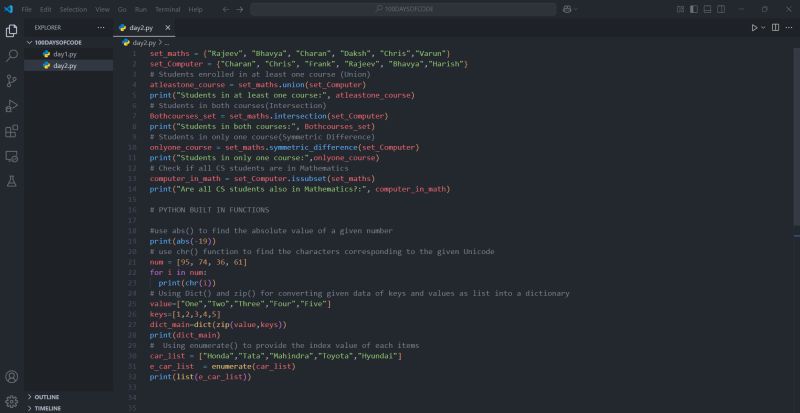
Task: Open the Terminal menu
Action: pyautogui.click(x=167, y=9)
